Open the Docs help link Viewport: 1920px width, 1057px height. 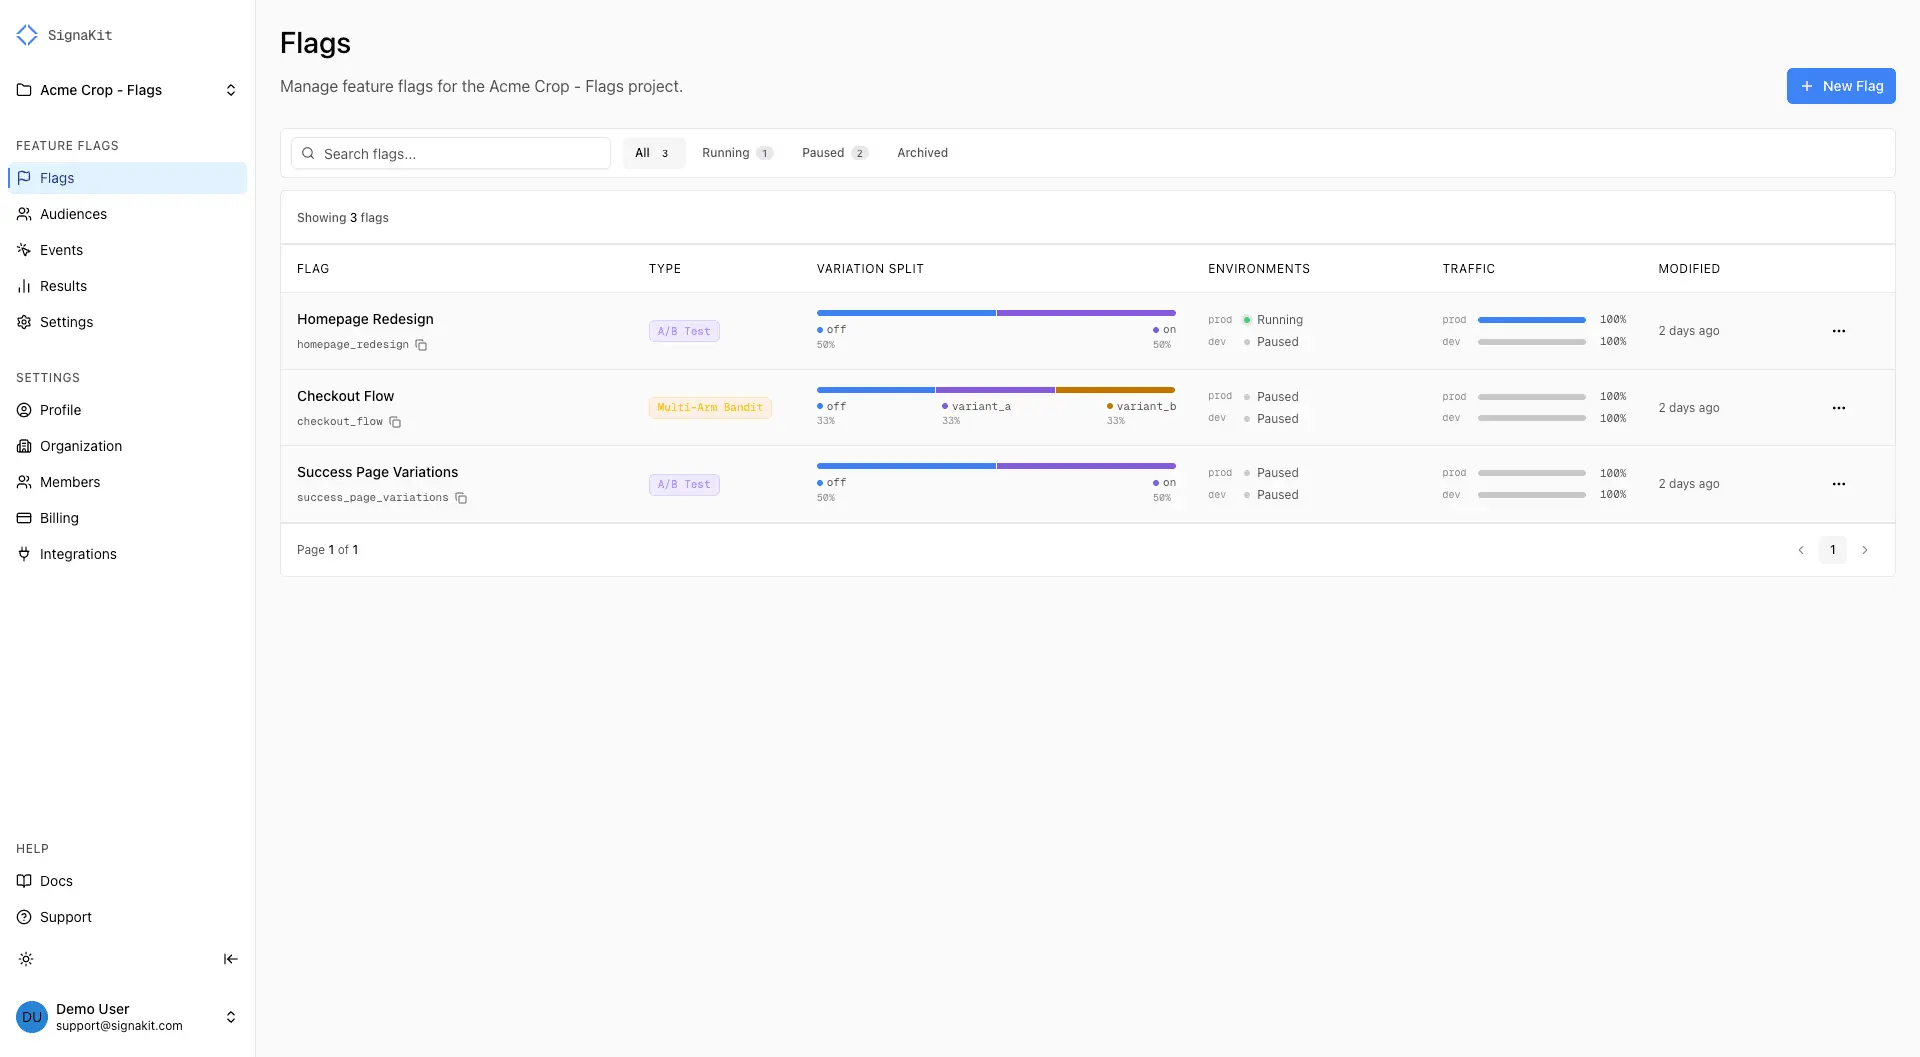[x=127, y=881]
